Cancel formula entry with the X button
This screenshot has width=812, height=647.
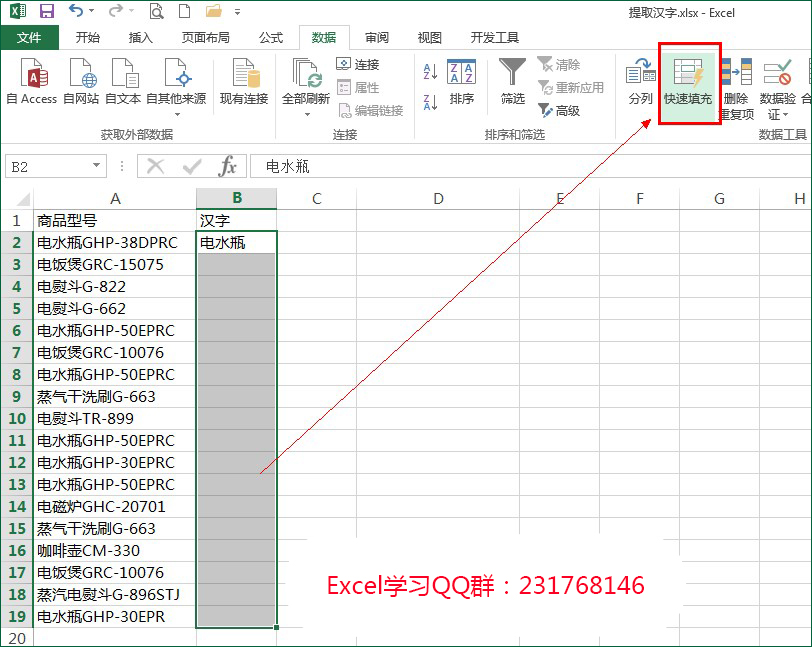155,166
